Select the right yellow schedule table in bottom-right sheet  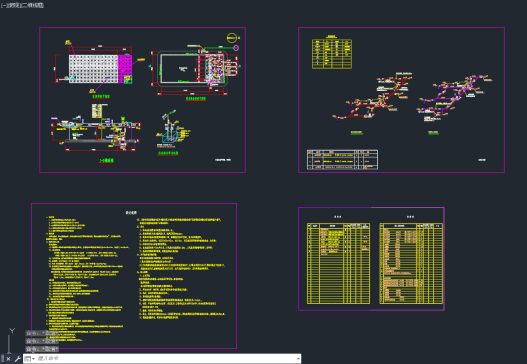pos(411,264)
